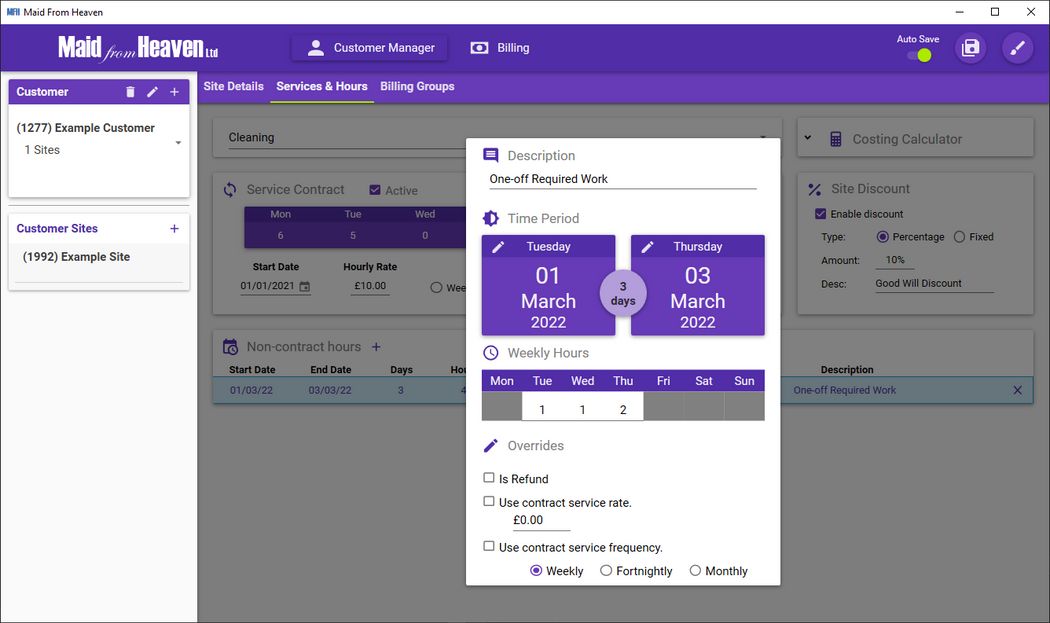The width and height of the screenshot is (1050, 623).
Task: Delete customer using trash icon
Action: 130,92
